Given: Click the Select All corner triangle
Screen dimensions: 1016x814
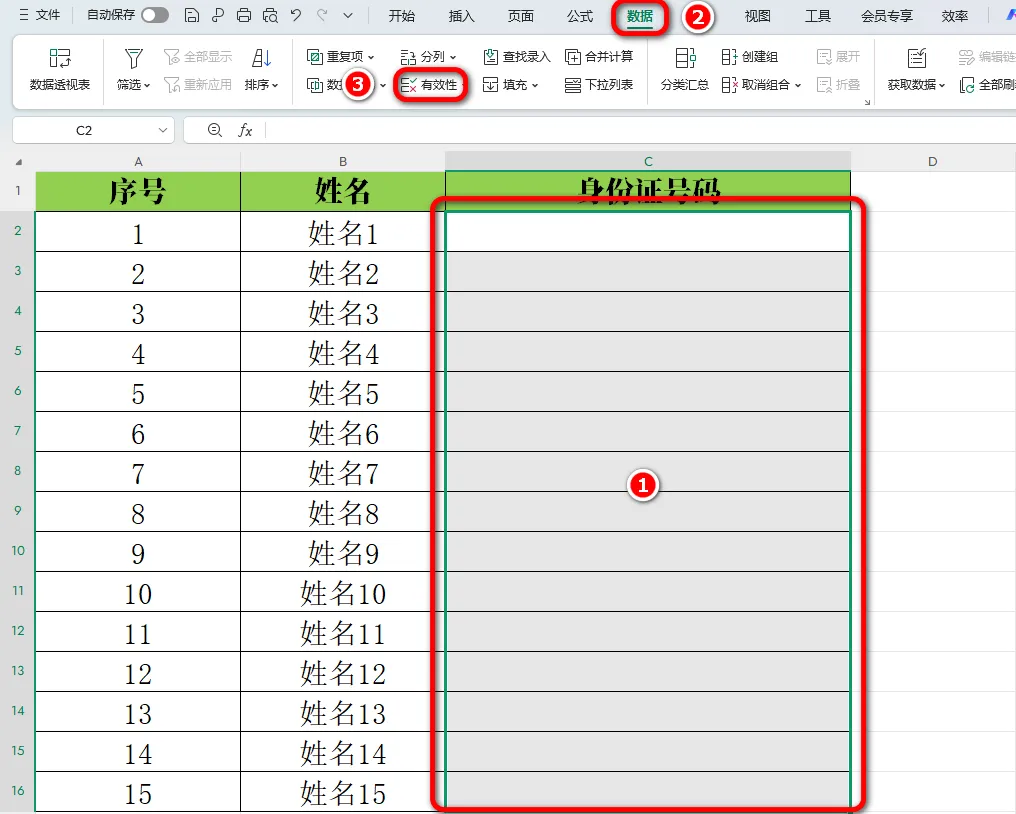Looking at the screenshot, I should [19, 162].
